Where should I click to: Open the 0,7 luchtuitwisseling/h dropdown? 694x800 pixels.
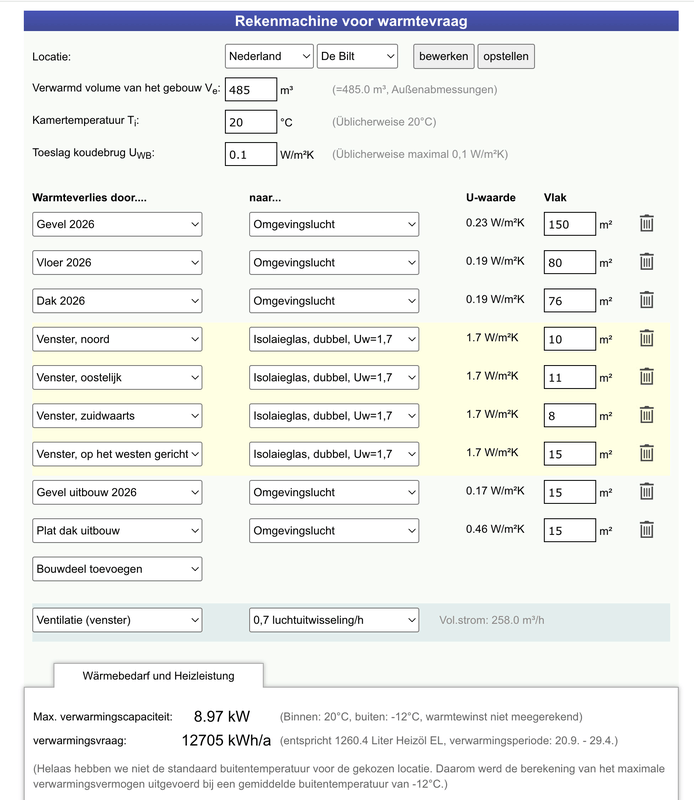point(333,620)
